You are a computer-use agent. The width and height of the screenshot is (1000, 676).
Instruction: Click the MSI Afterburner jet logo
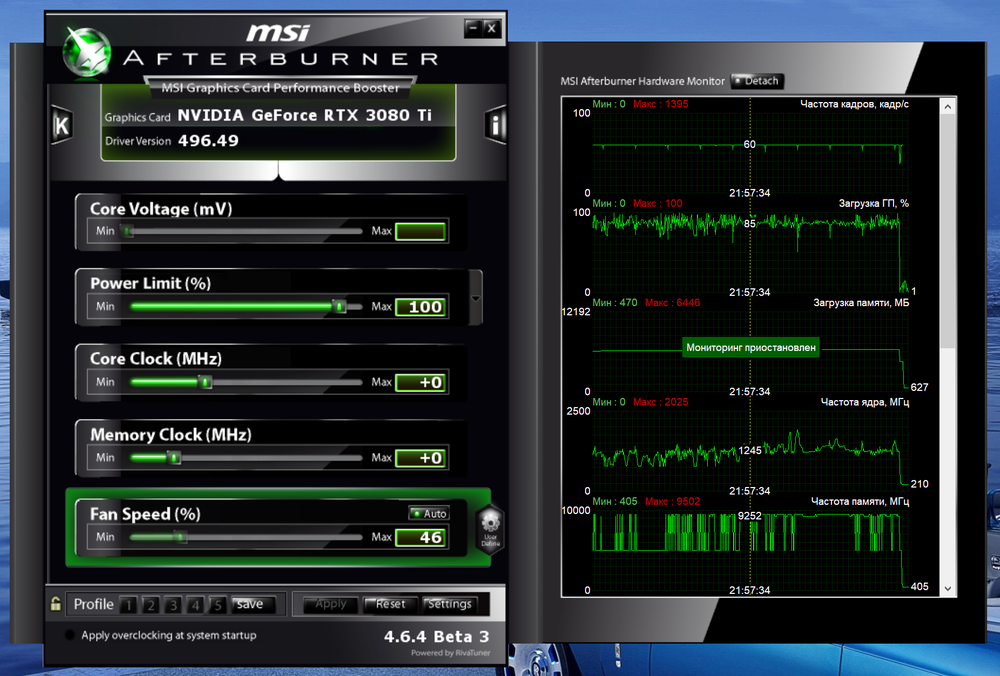89,54
